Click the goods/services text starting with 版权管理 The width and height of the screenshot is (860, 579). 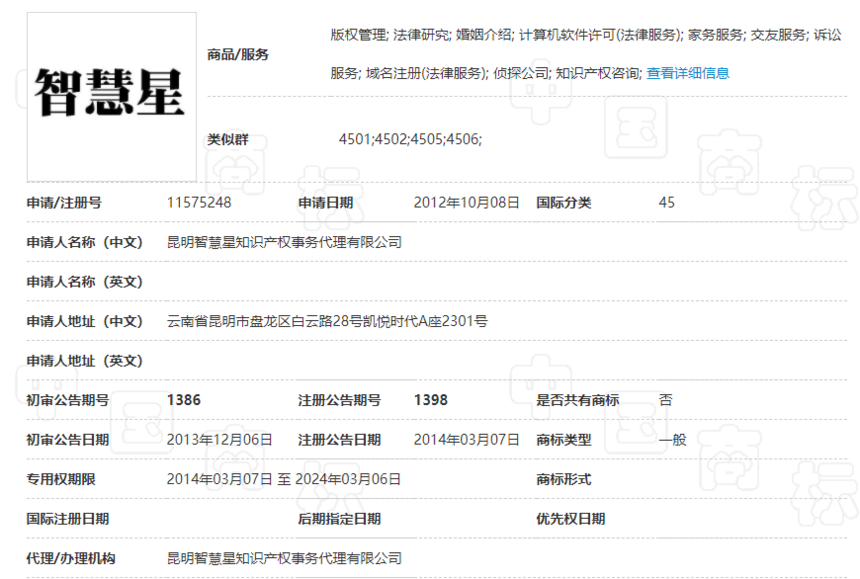[586, 54]
